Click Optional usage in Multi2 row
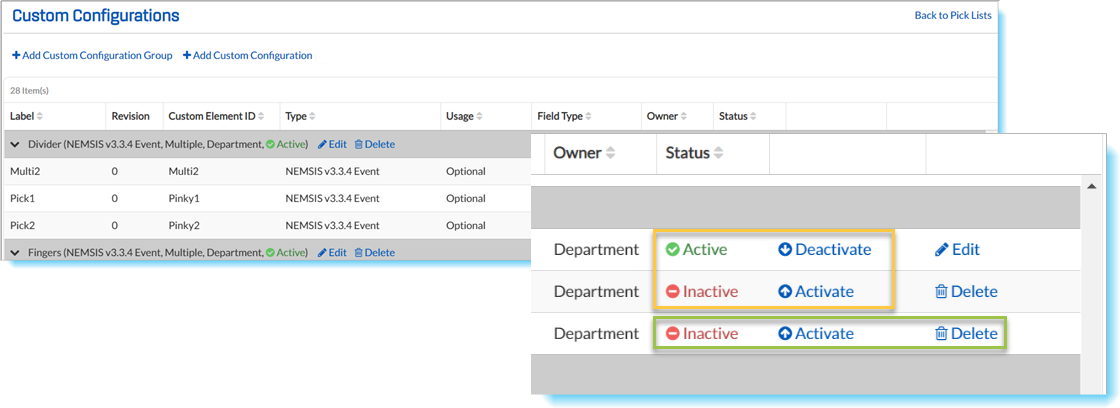1120x408 pixels. [x=466, y=171]
